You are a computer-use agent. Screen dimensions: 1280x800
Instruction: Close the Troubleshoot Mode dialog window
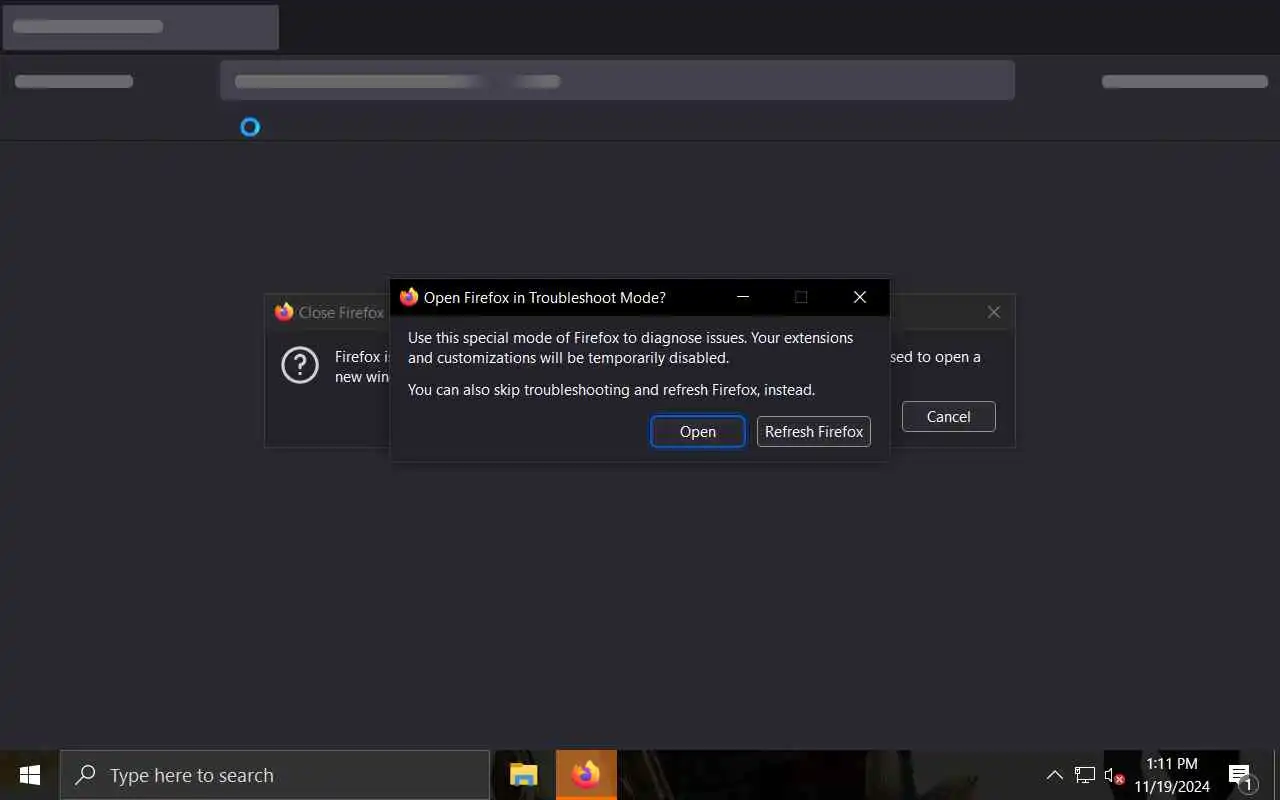[859, 297]
